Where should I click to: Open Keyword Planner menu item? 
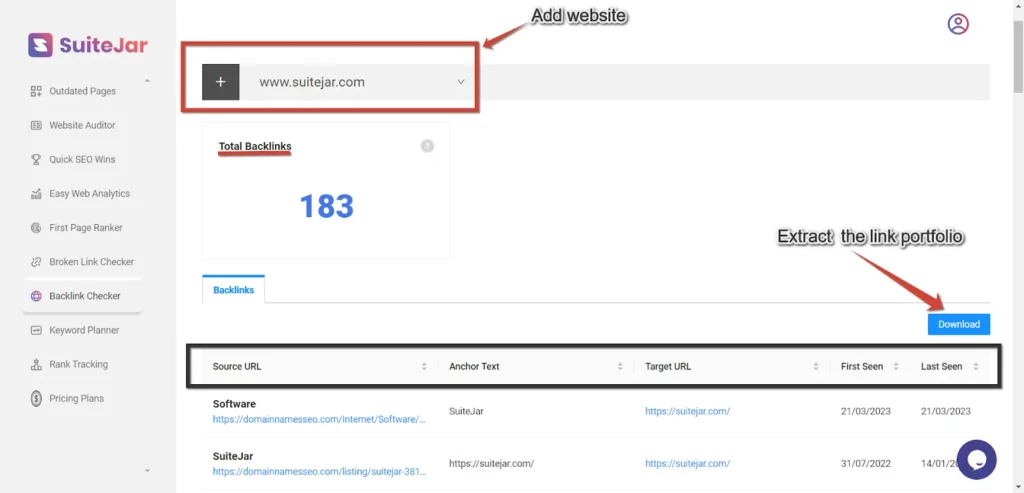click(82, 330)
